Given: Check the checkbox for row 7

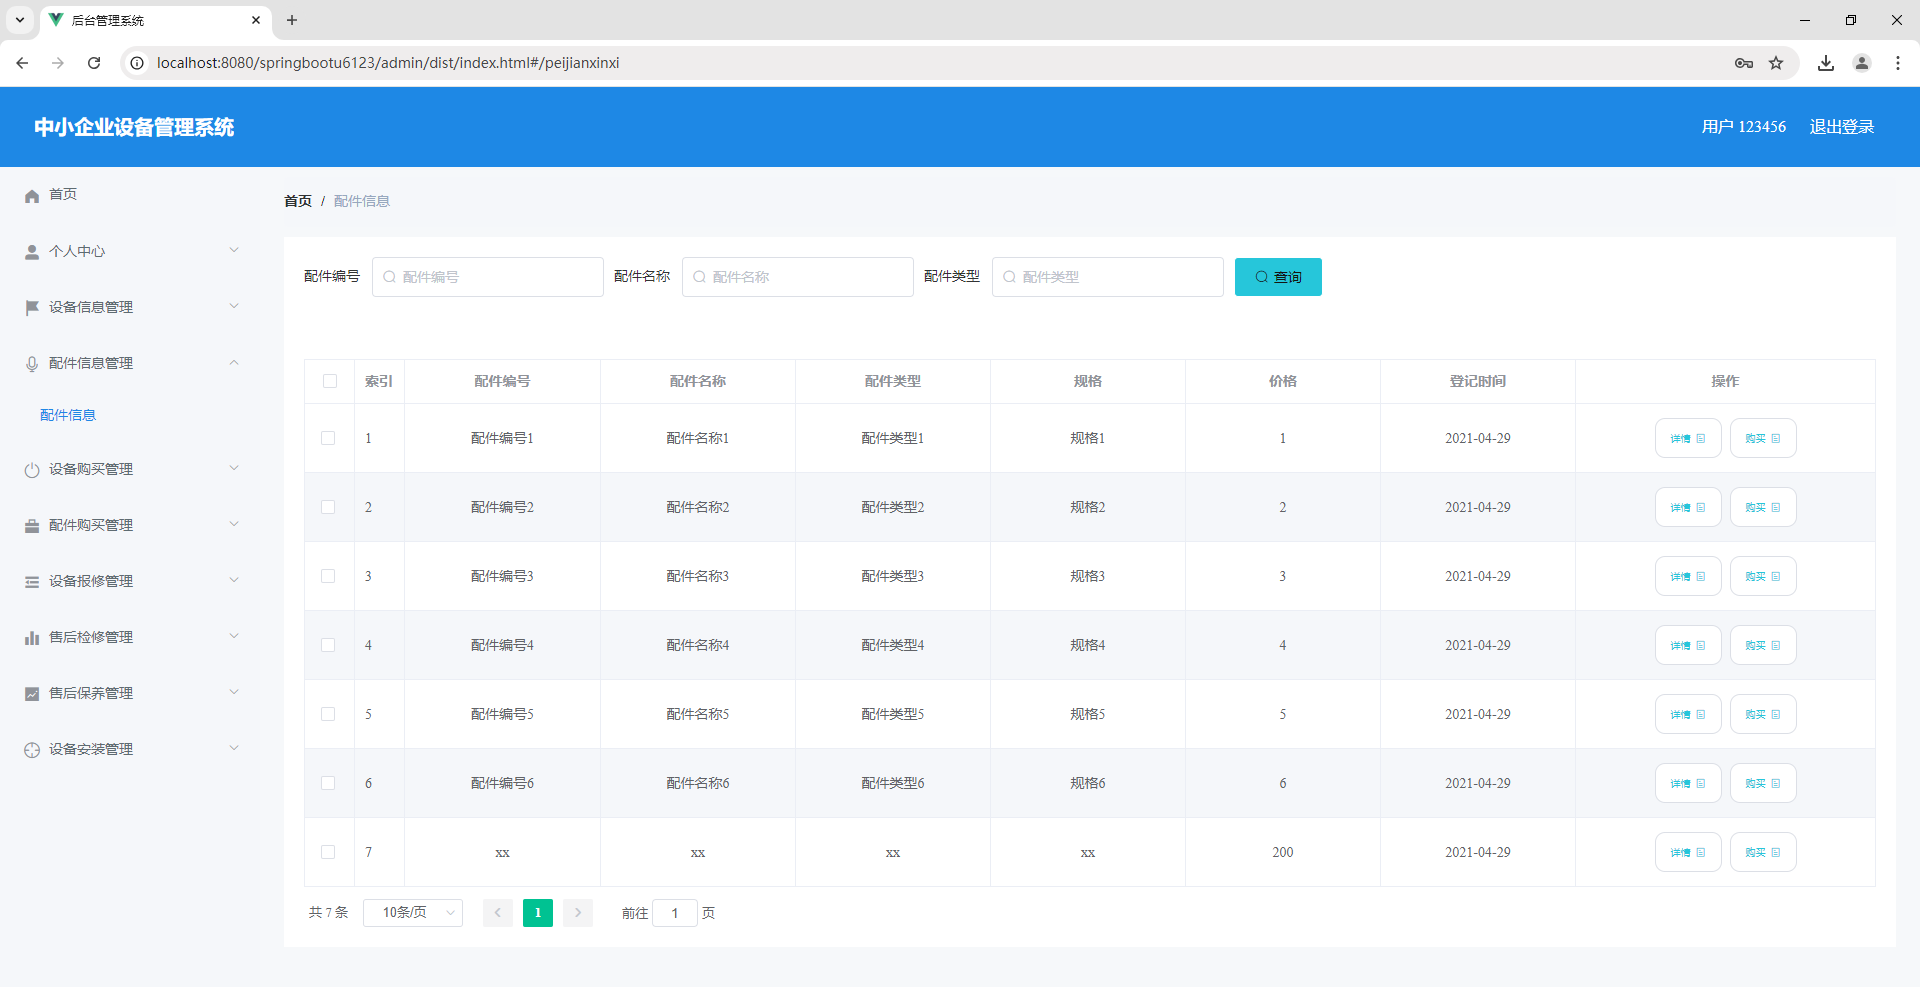Looking at the screenshot, I should (329, 852).
